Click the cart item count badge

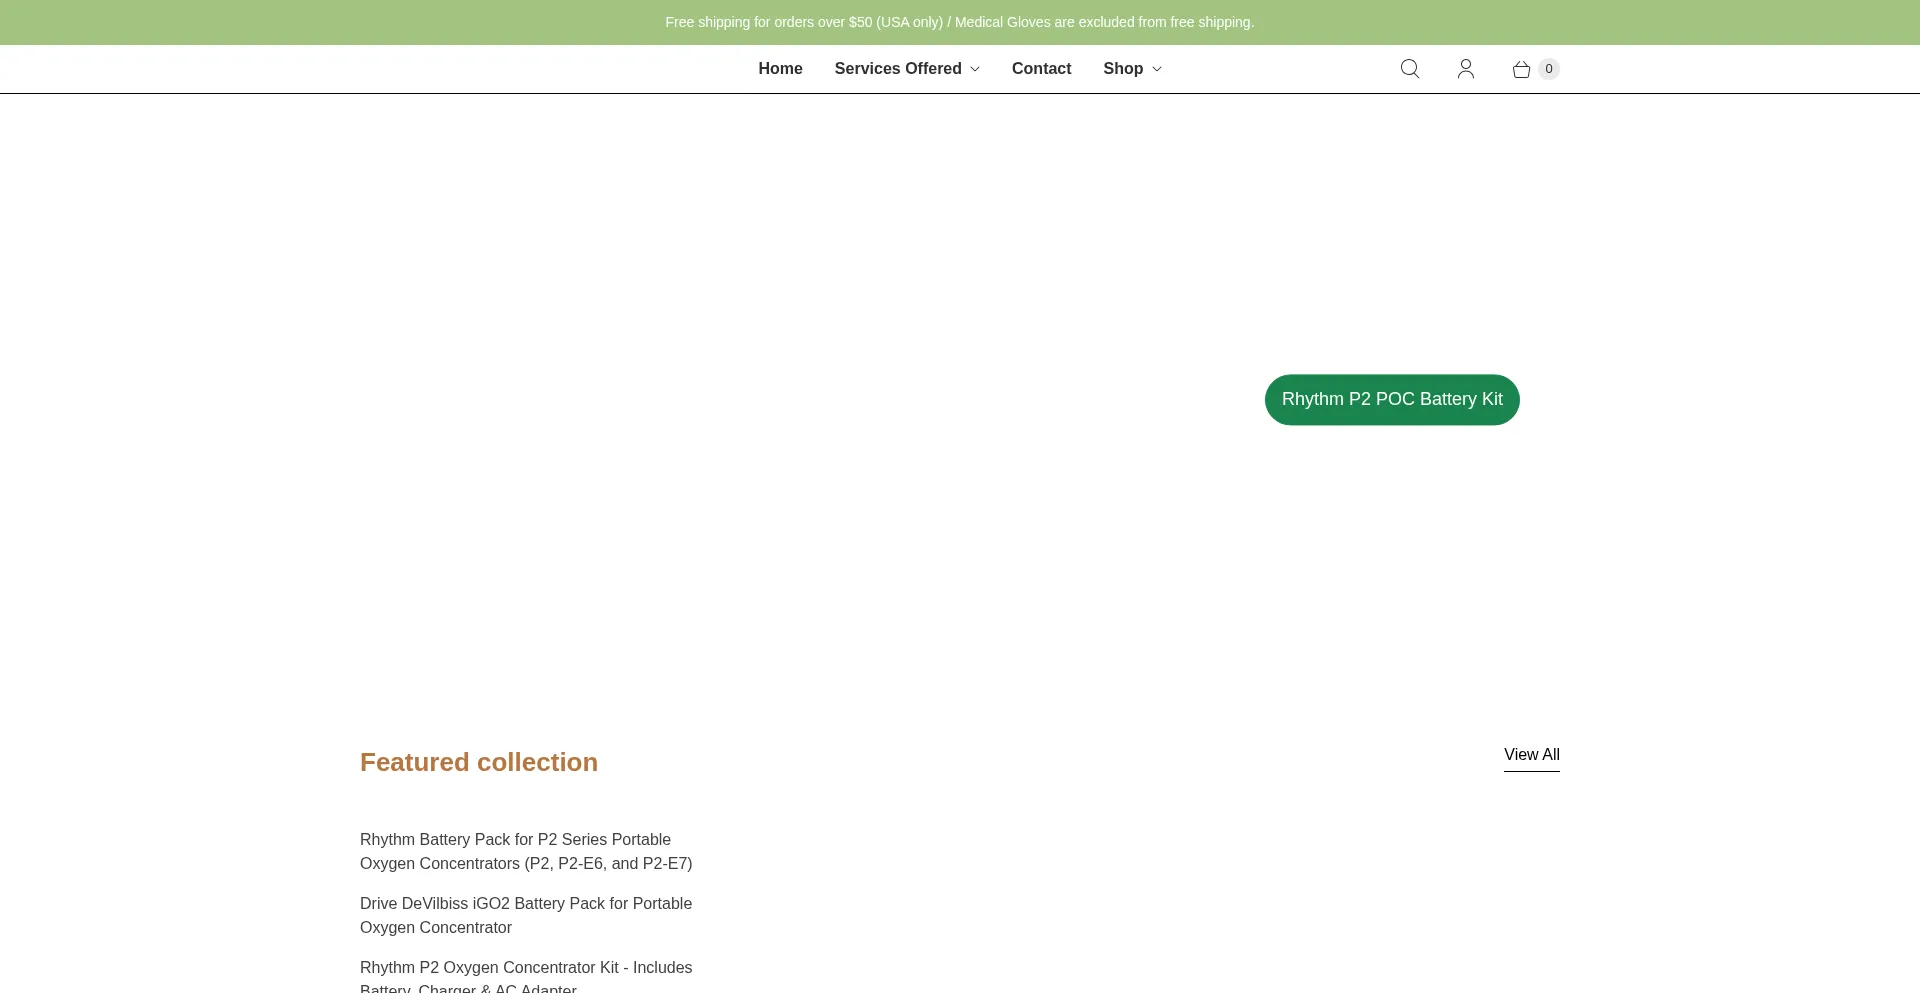pos(1549,69)
